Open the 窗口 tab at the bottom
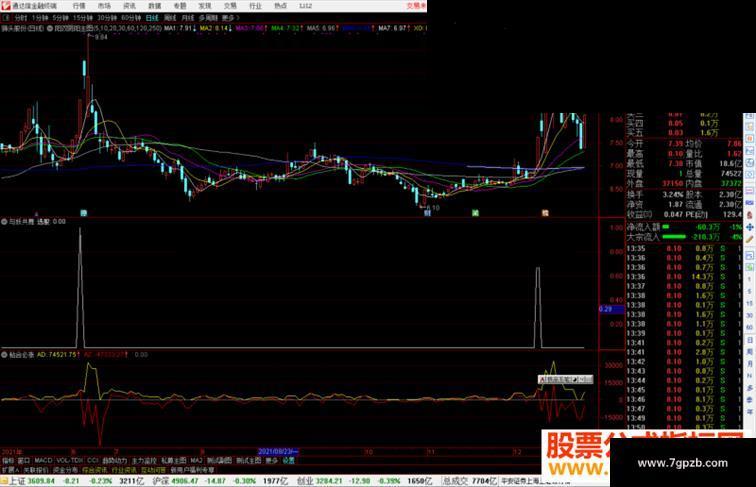The height and width of the screenshot is (487, 756). coord(24,461)
